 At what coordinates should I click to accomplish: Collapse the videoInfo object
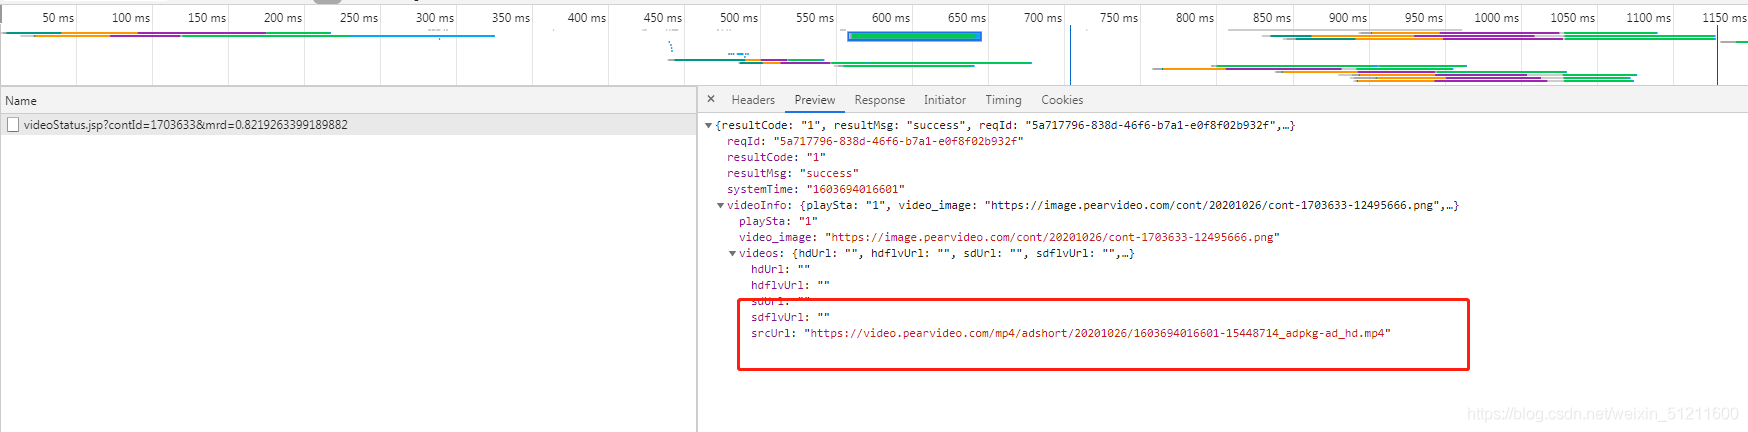720,206
